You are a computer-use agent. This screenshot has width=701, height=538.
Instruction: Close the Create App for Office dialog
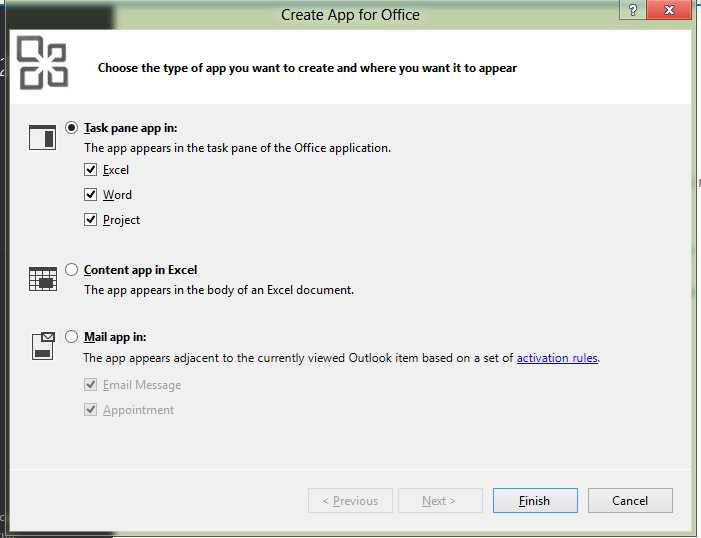pyautogui.click(x=669, y=9)
